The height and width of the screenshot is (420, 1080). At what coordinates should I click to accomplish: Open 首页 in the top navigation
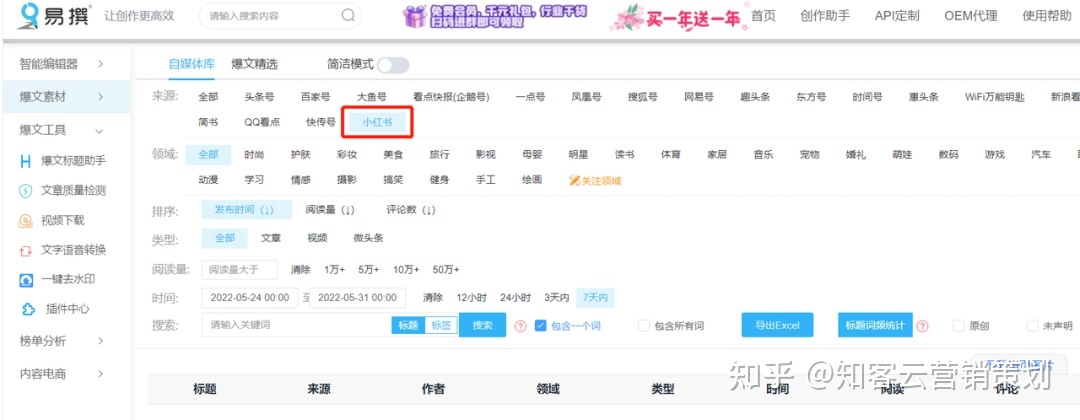[x=763, y=16]
